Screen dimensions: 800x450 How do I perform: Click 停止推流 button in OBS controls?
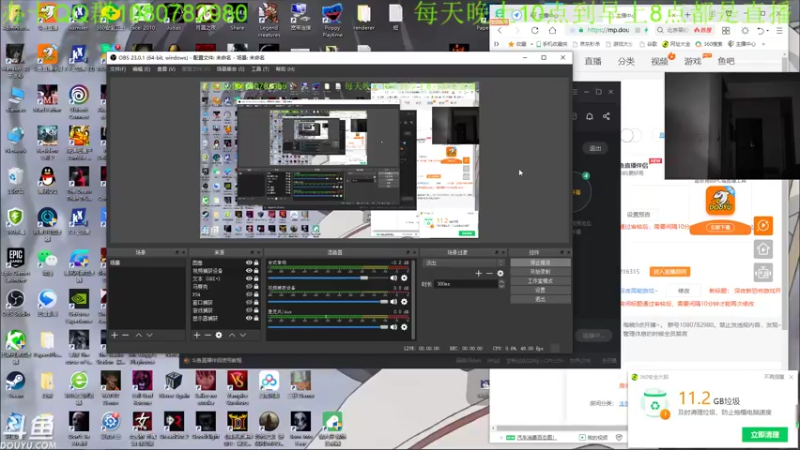pos(540,263)
